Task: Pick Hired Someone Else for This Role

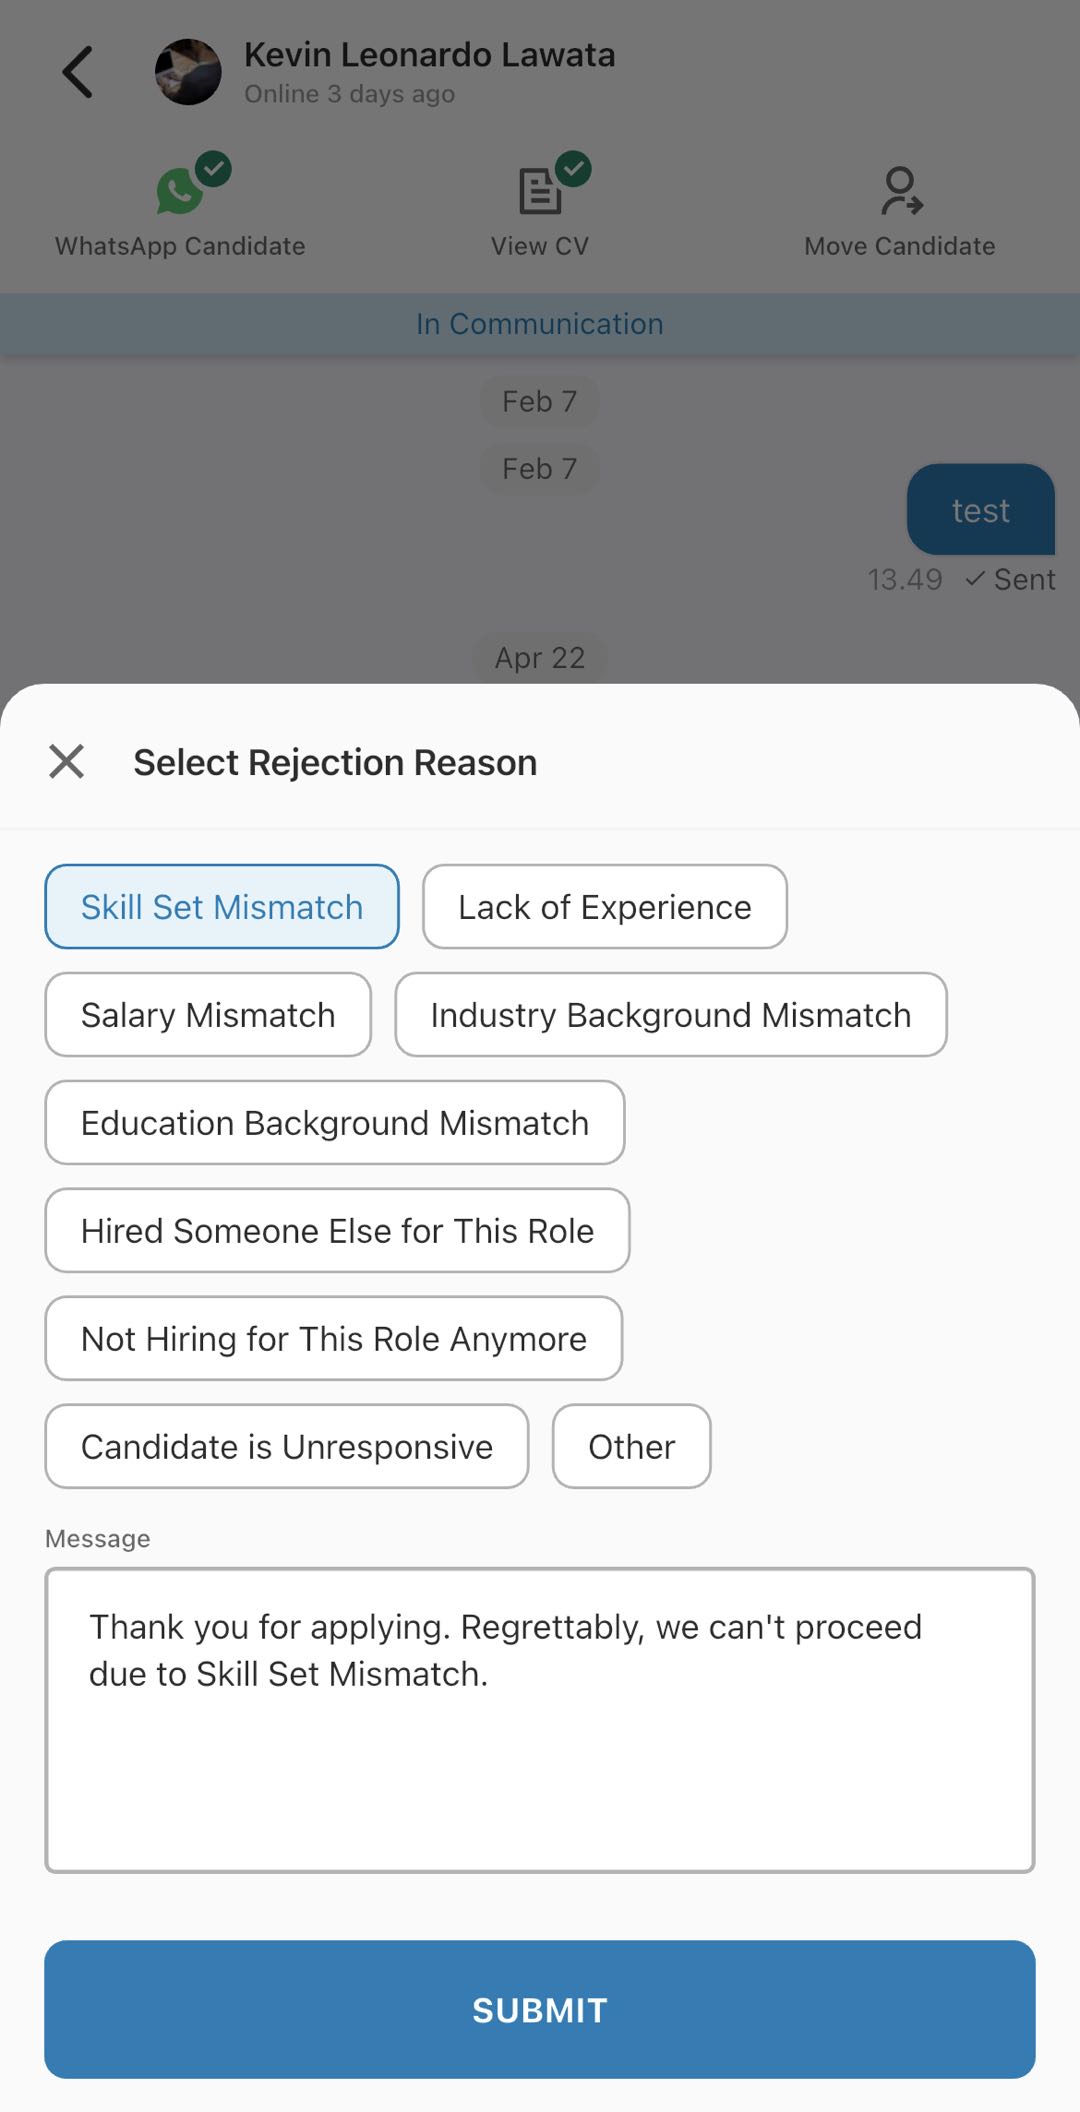Action: pos(337,1231)
